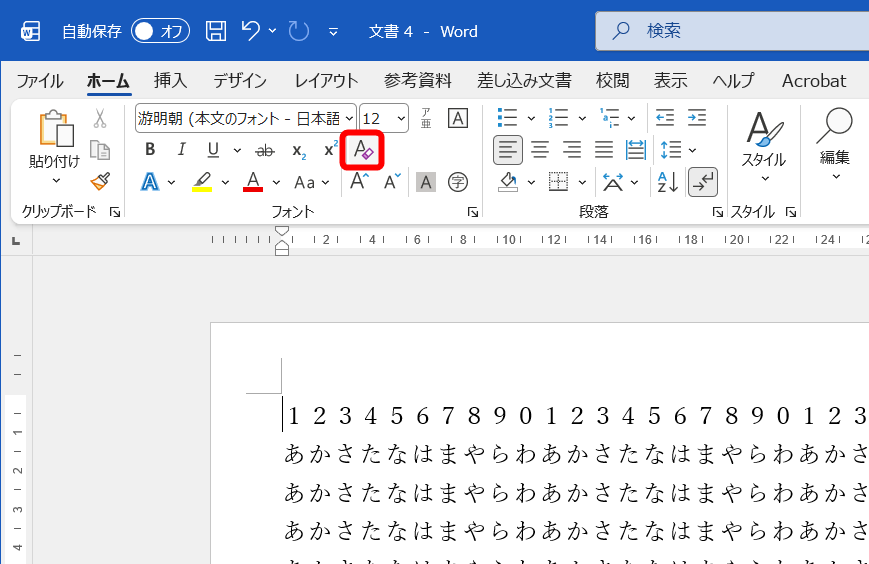The height and width of the screenshot is (564, 869).
Task: Click the character border icon
Action: [x=458, y=118]
